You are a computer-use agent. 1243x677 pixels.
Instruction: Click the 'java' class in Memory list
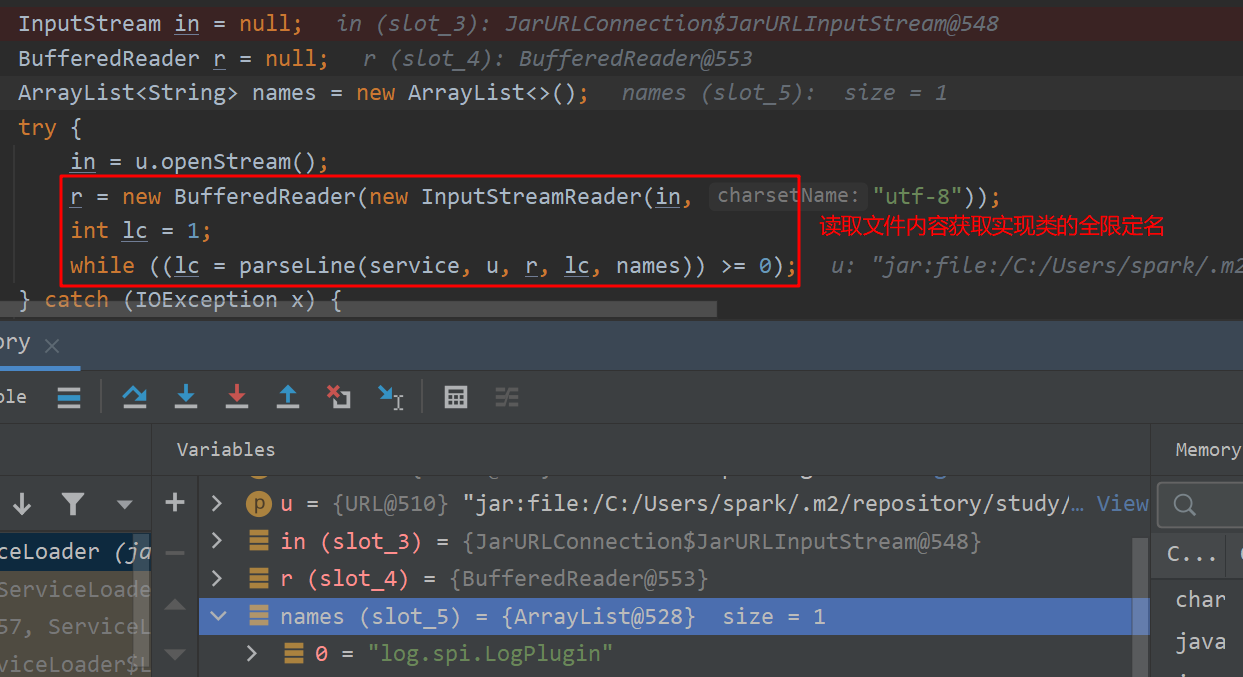(x=1200, y=641)
